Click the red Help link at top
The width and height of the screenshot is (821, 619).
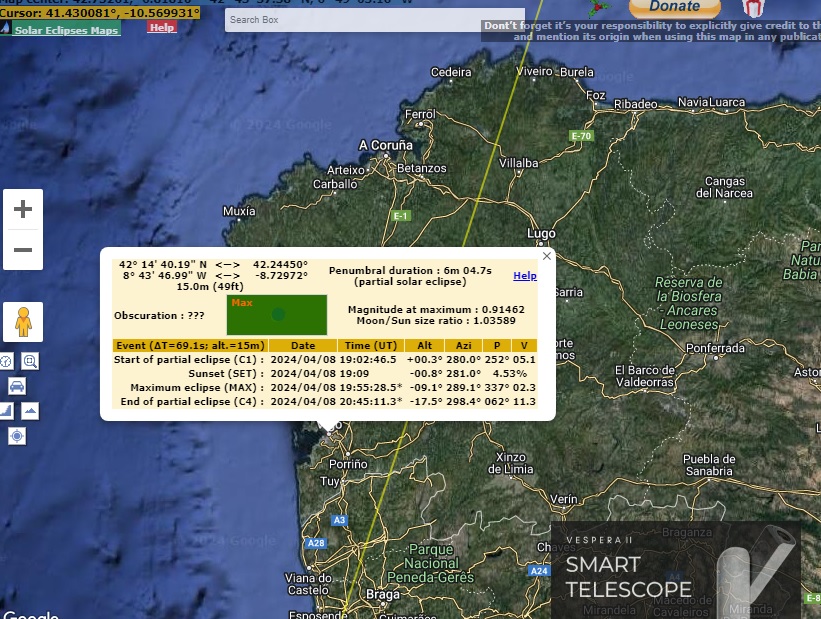(162, 27)
